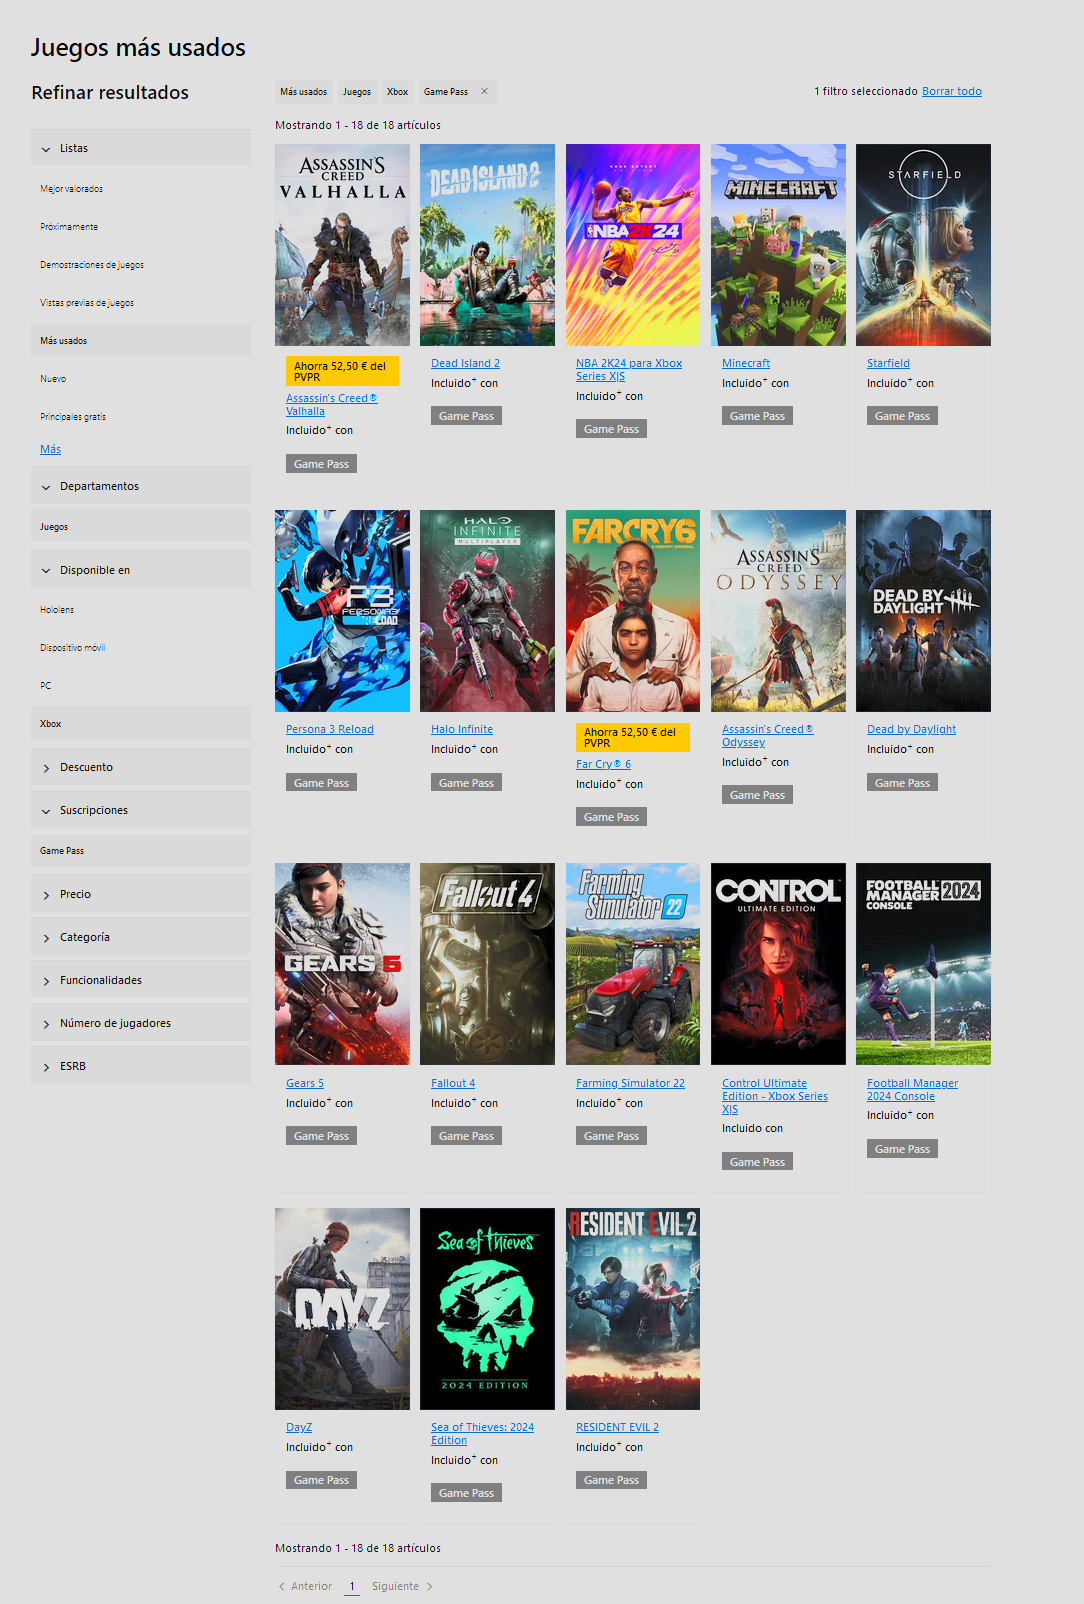The width and height of the screenshot is (1084, 1604).
Task: Click the Halo Infinite title link
Action: (462, 729)
